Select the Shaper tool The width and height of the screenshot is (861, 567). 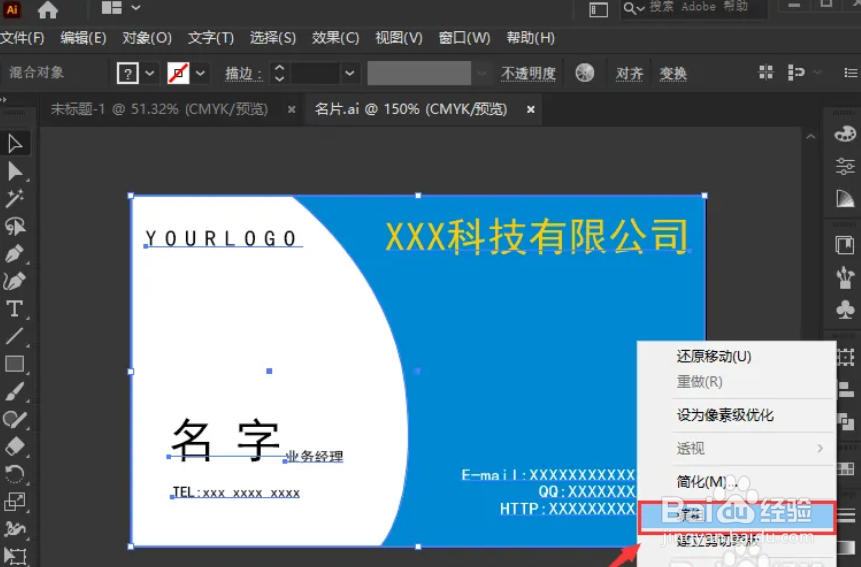pos(15,419)
